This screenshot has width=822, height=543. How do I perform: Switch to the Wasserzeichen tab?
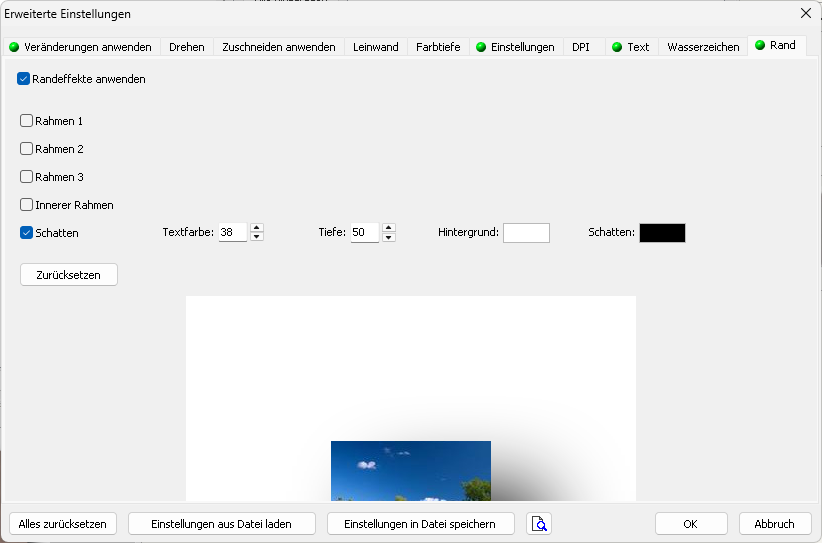[x=703, y=47]
